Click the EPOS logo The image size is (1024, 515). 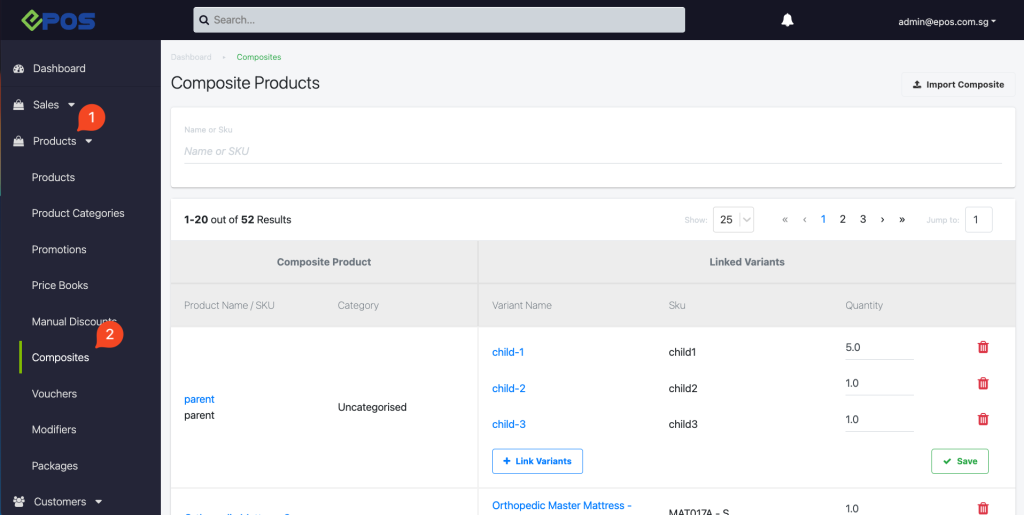(57, 20)
